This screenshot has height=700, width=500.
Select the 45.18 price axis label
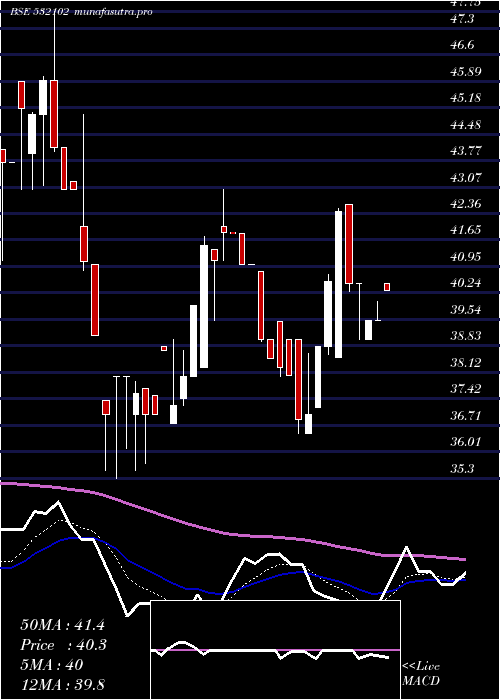point(466,98)
